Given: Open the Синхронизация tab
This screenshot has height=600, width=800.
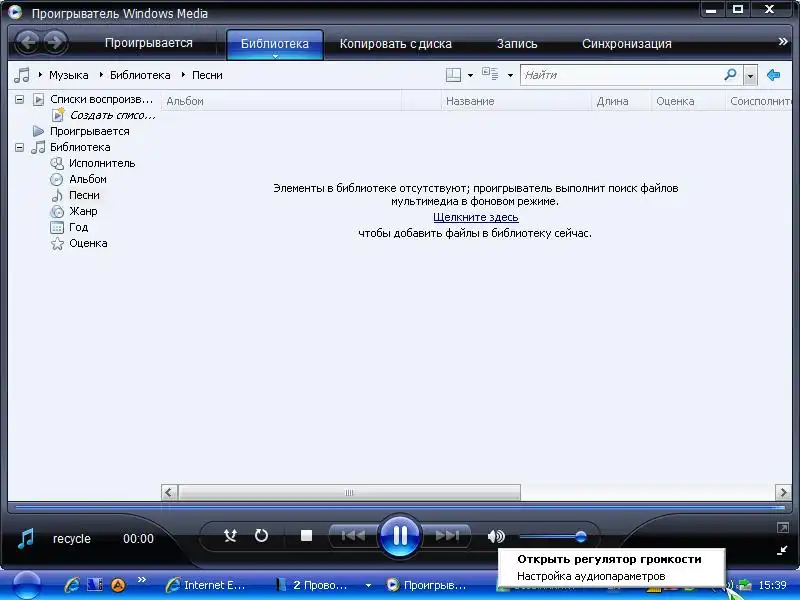Looking at the screenshot, I should [x=627, y=44].
